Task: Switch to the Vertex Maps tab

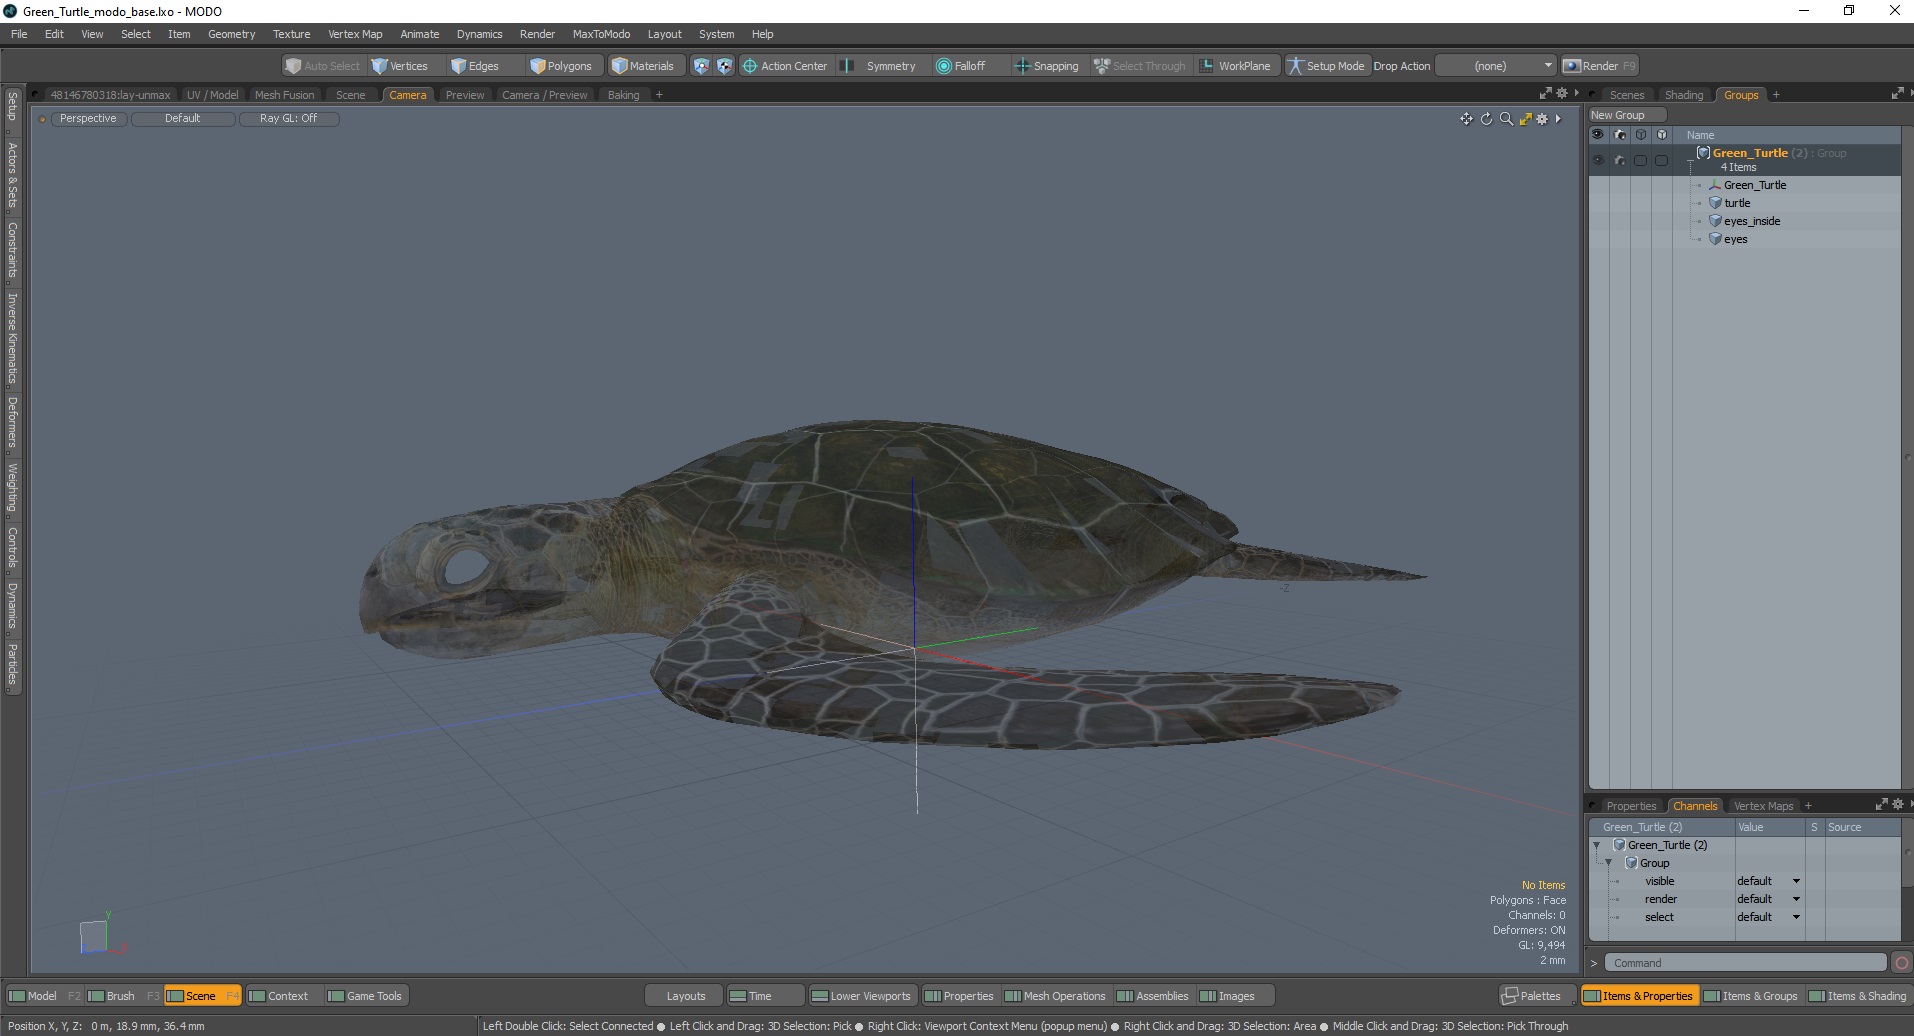Action: (1763, 806)
